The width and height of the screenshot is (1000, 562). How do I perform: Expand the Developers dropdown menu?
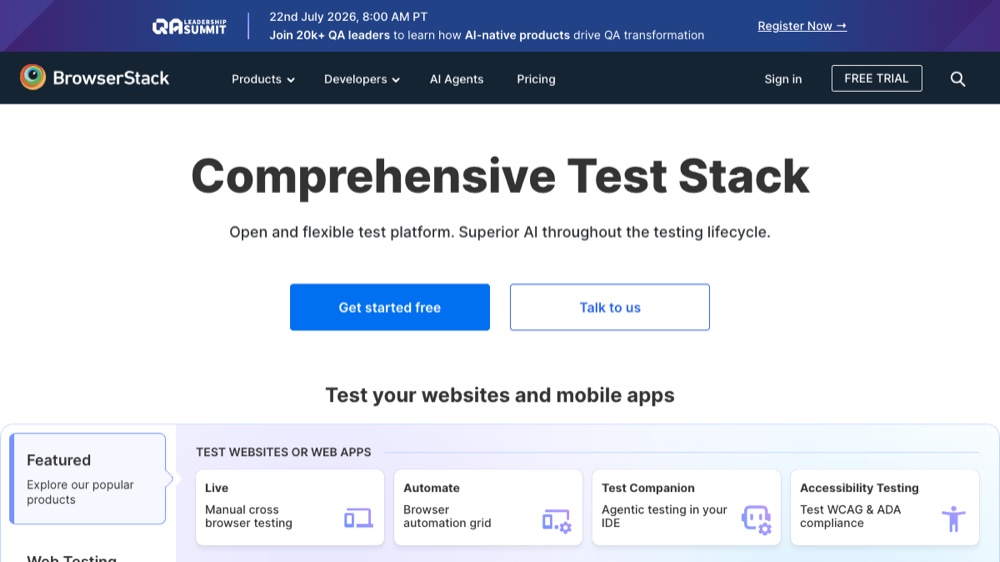(362, 79)
